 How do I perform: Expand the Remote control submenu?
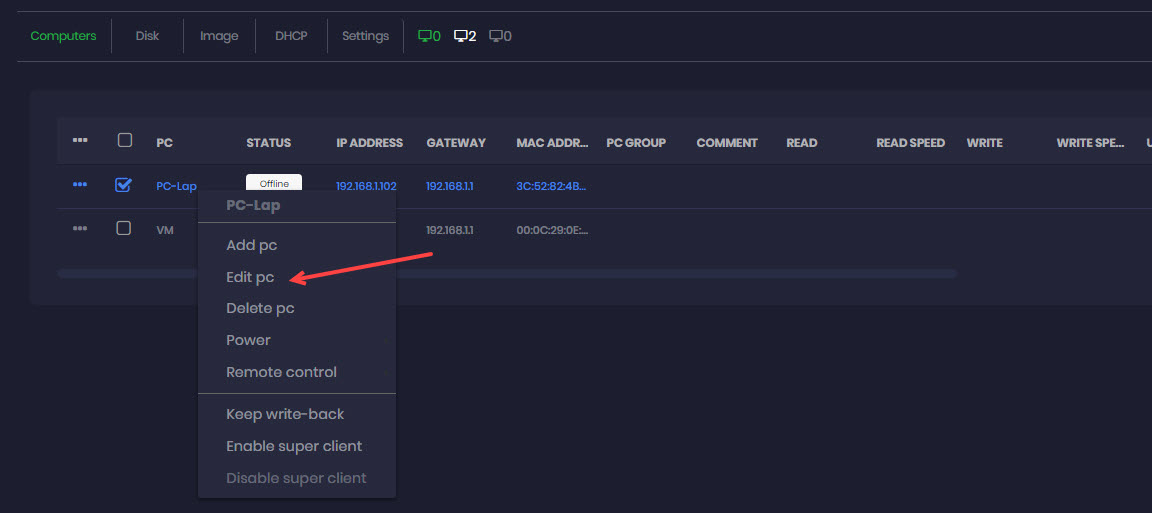tap(281, 372)
